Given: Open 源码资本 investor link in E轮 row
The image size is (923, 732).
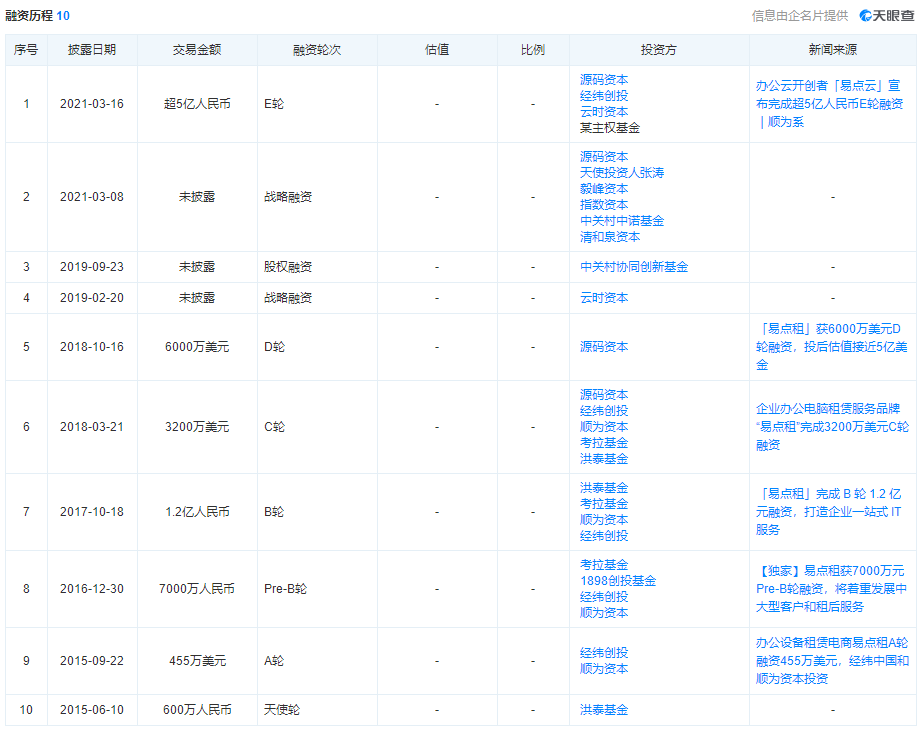Looking at the screenshot, I should 604,80.
